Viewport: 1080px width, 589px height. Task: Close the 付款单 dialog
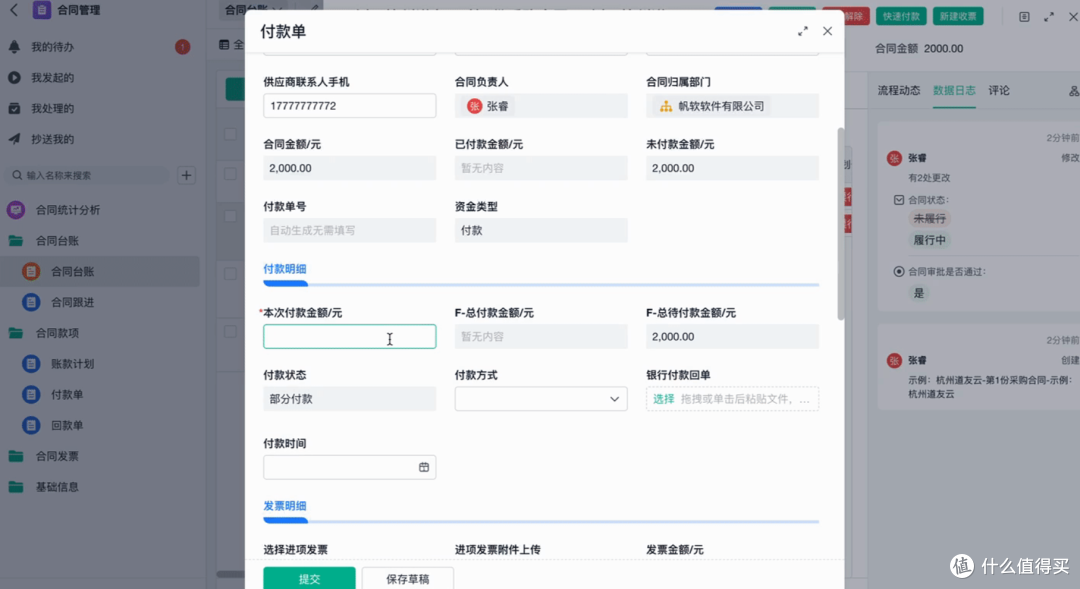pos(827,31)
